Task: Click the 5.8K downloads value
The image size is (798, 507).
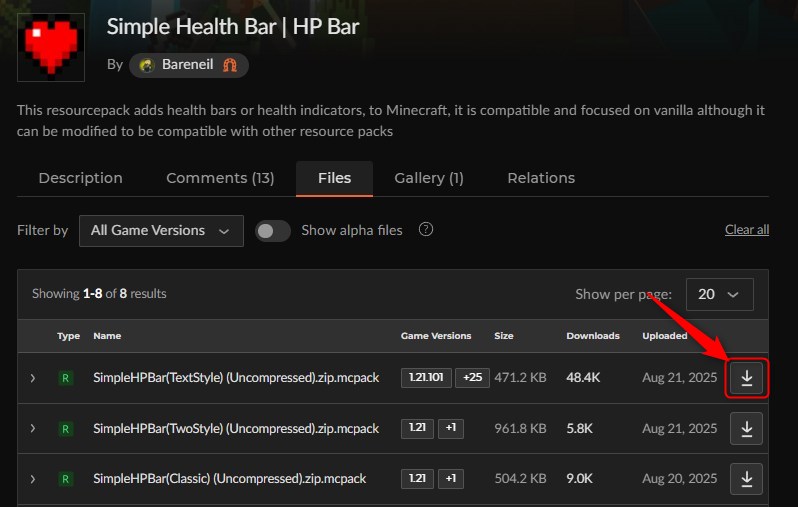Action: tap(579, 429)
